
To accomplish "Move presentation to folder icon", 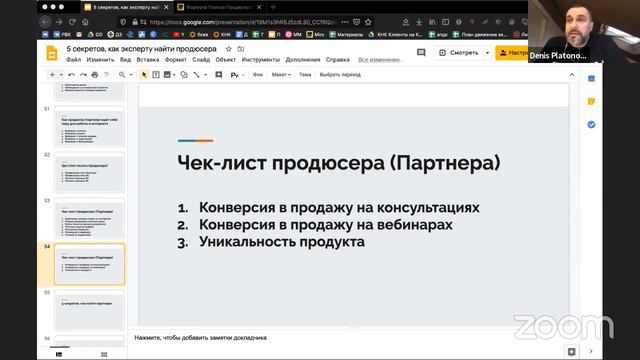I will coord(241,49).
